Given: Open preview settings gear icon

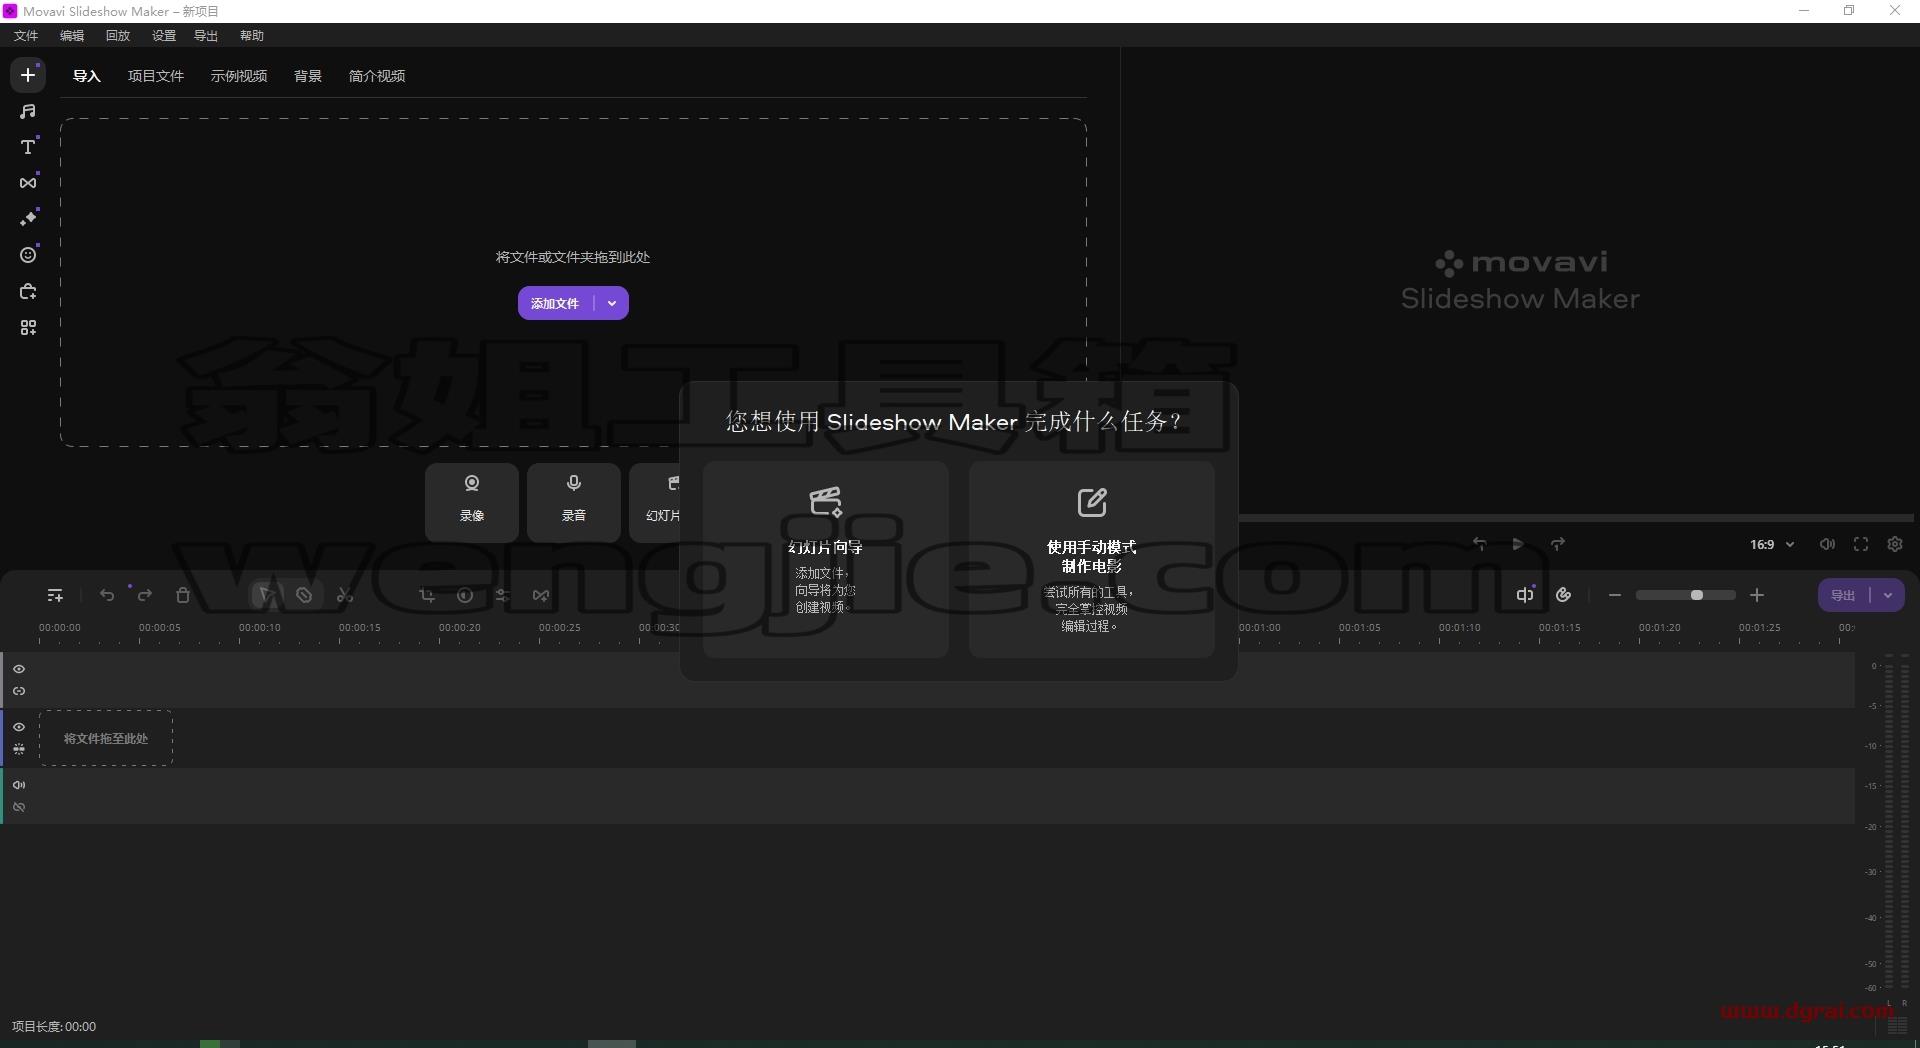Looking at the screenshot, I should tap(1895, 544).
